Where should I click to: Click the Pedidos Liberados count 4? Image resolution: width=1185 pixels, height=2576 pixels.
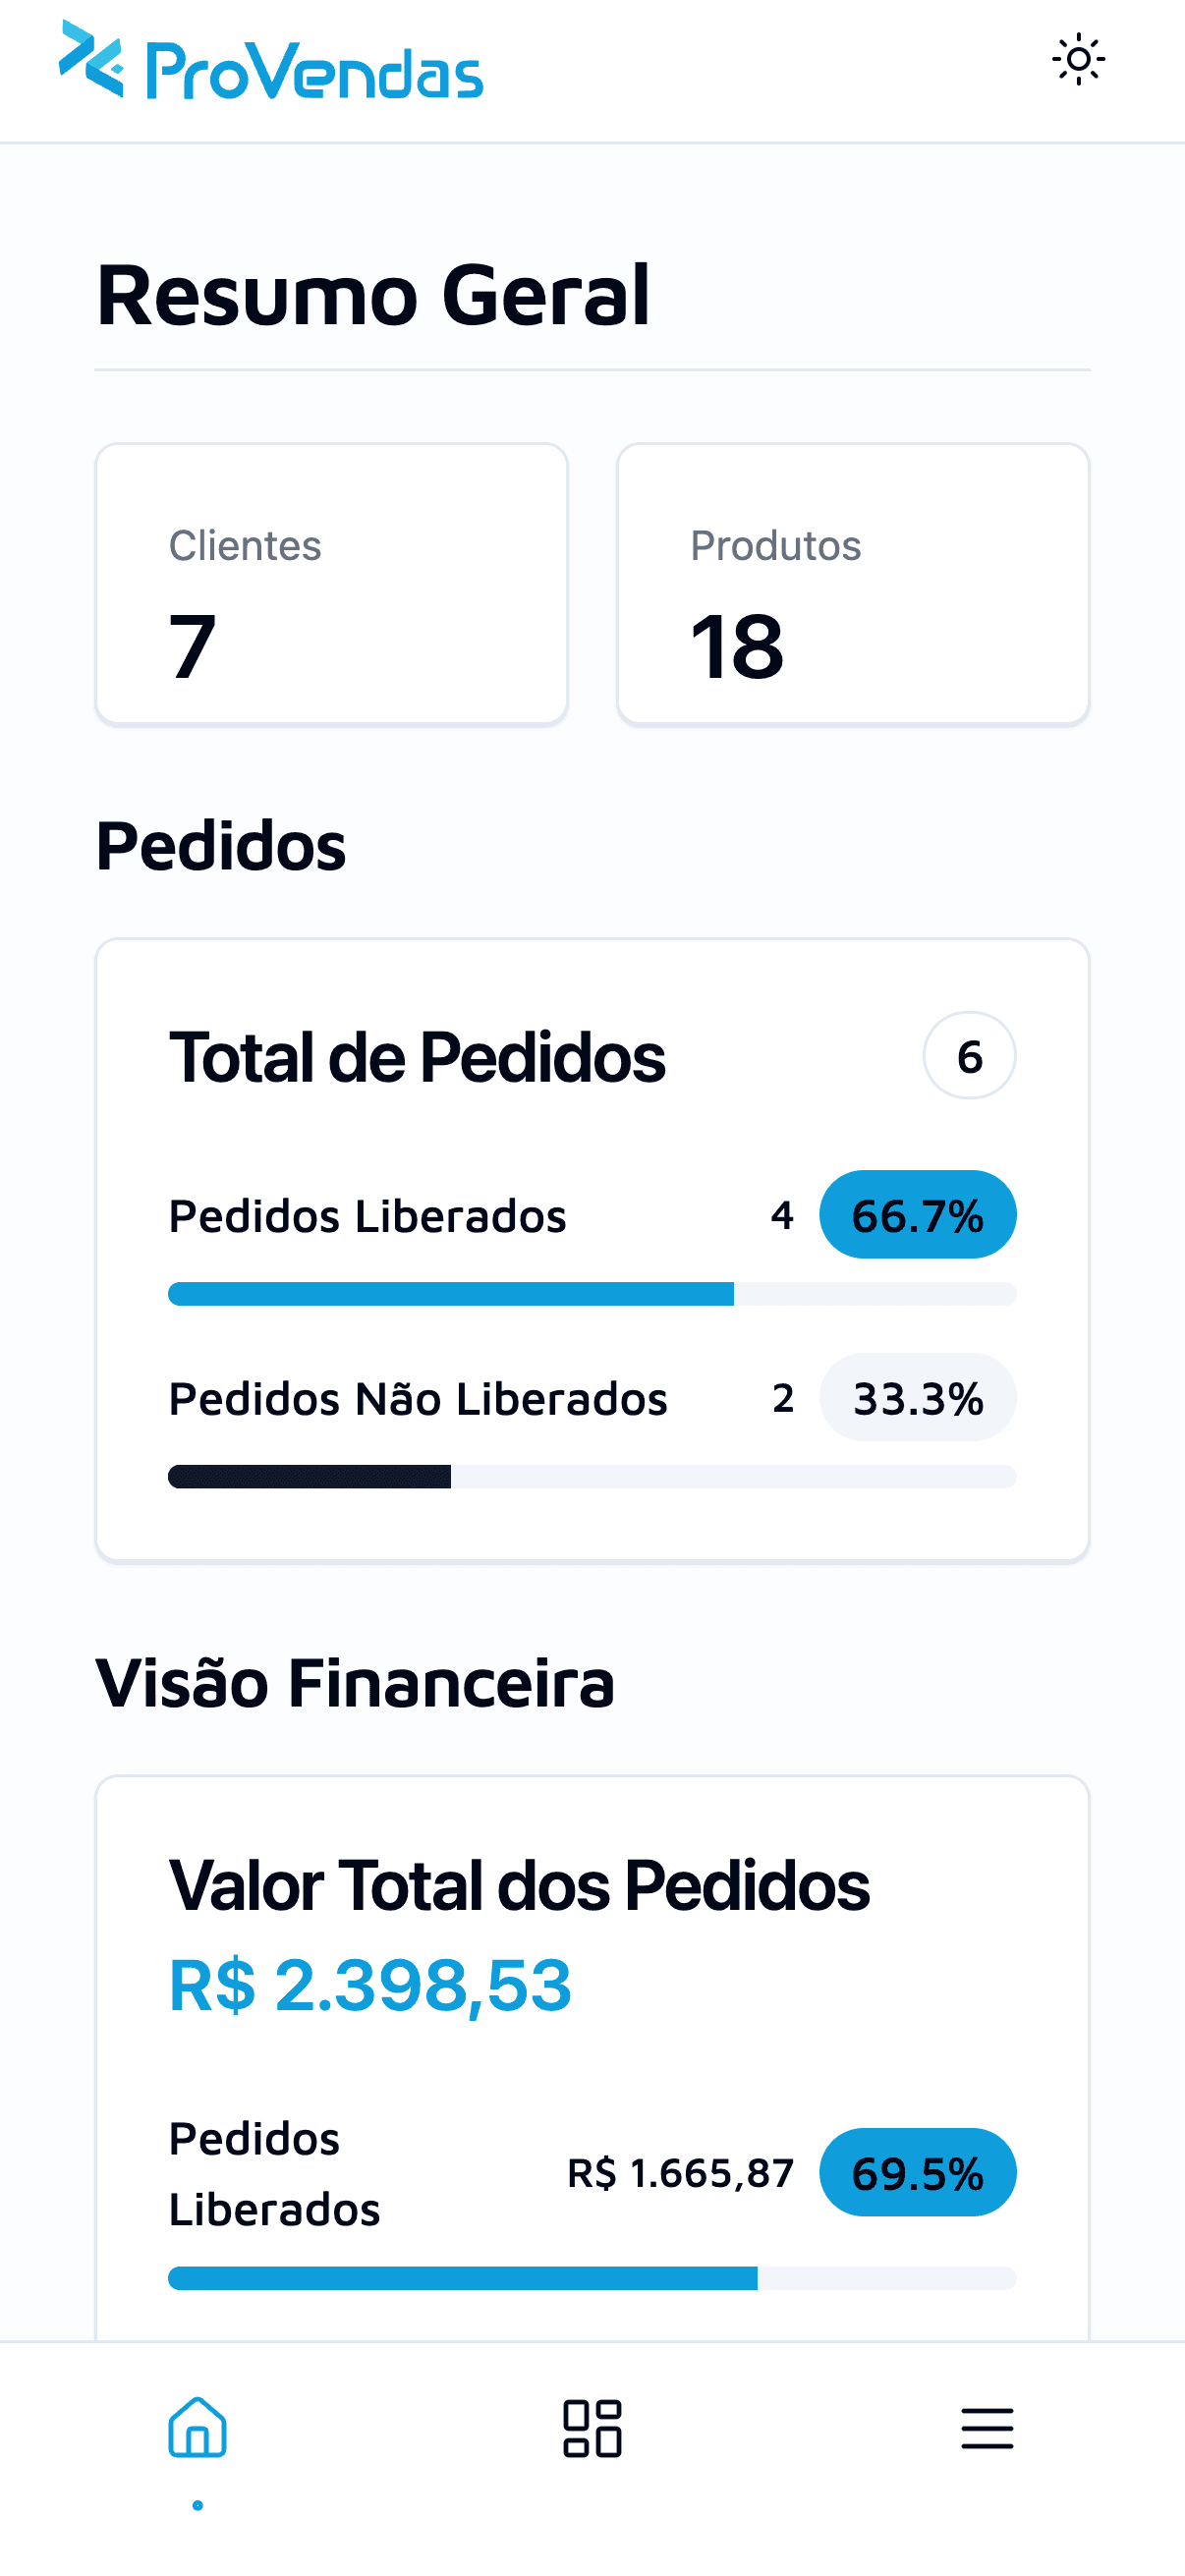pos(782,1216)
